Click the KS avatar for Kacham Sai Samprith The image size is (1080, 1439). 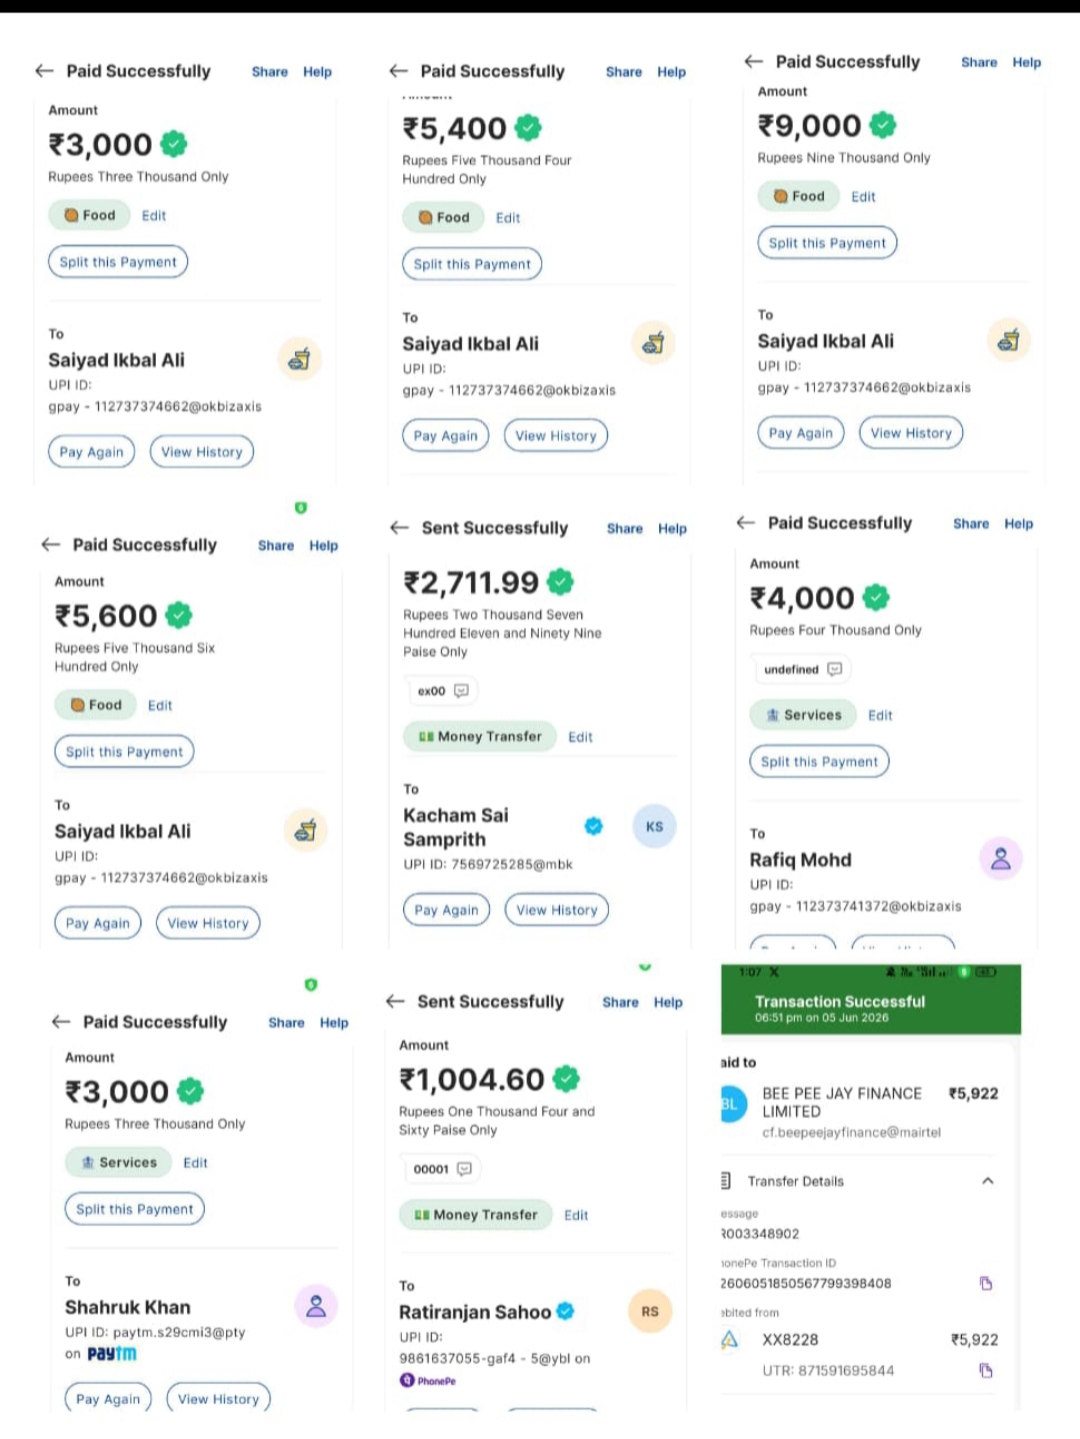[654, 827]
